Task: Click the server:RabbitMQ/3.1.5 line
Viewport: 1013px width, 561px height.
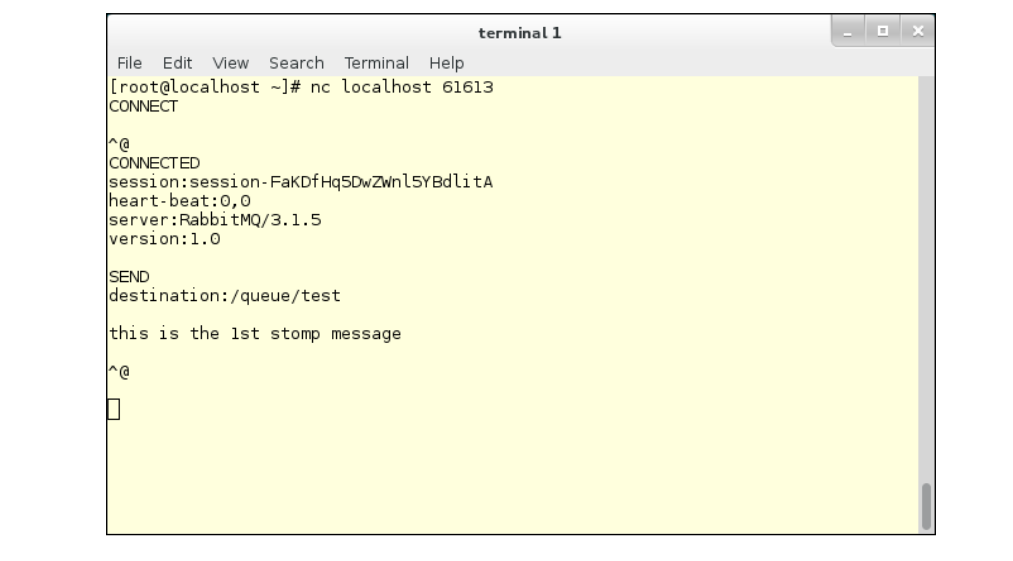Action: click(x=214, y=220)
